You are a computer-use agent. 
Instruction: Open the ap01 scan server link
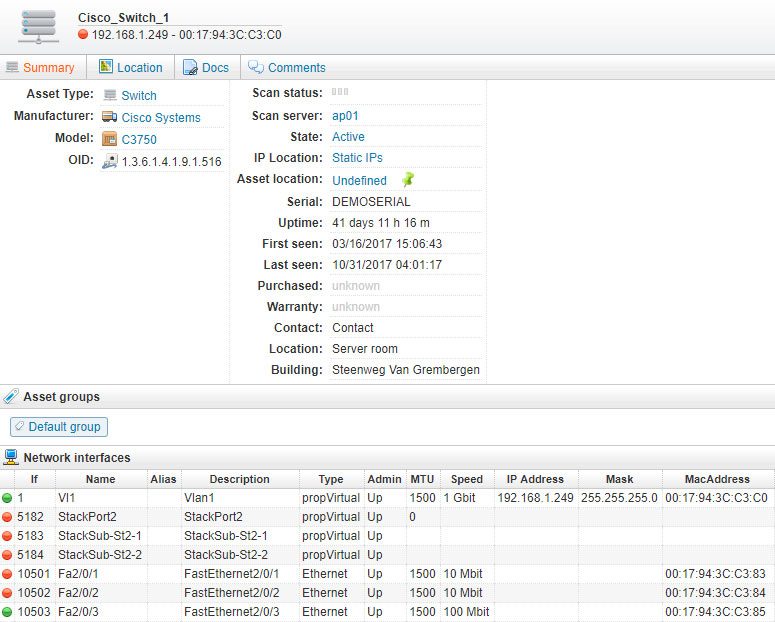tap(345, 116)
